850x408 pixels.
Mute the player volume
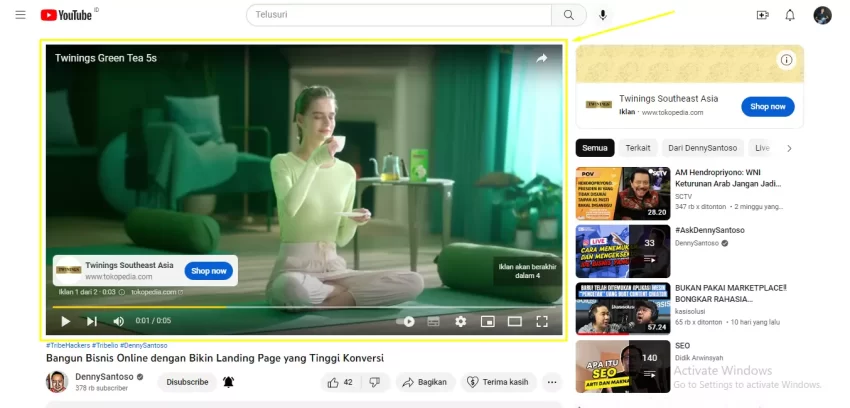pos(118,321)
